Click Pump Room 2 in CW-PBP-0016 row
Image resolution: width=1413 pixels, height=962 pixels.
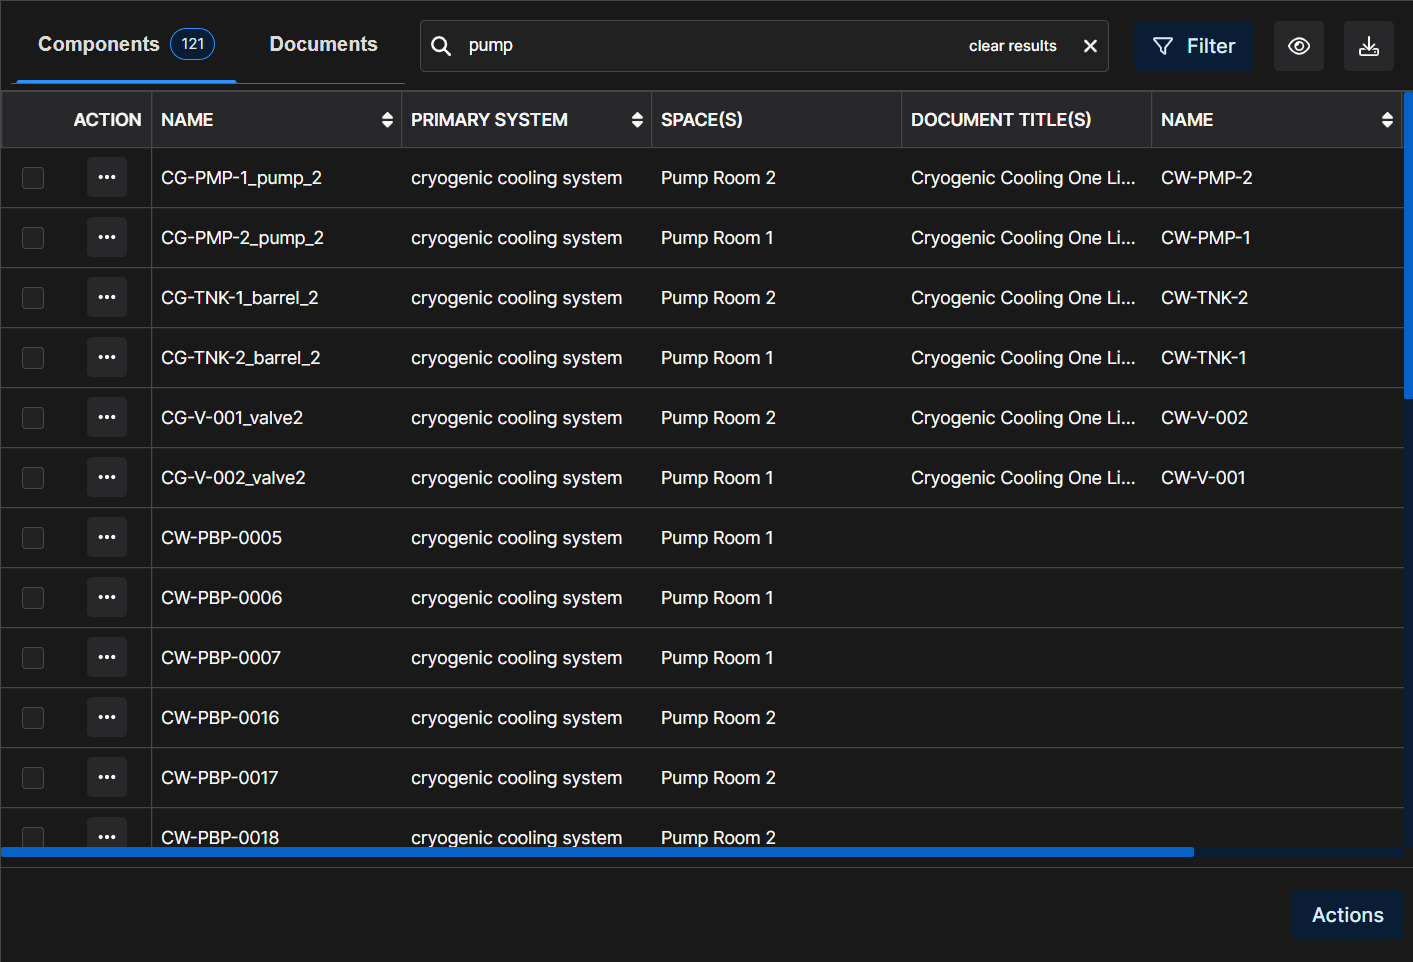(x=718, y=718)
